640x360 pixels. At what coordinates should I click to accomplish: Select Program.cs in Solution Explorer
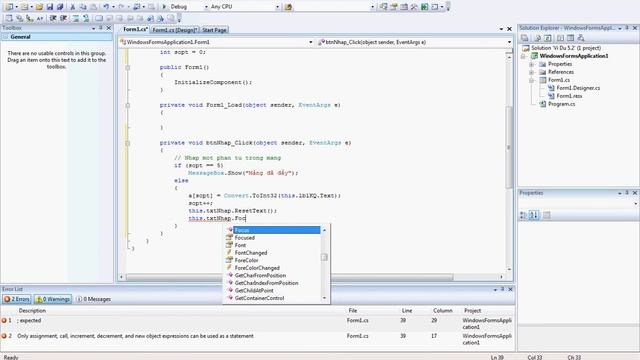(561, 104)
